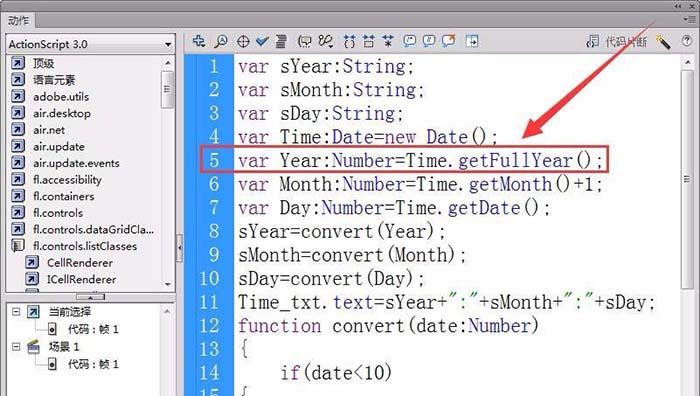Open the air.update.events package
Image resolution: width=700 pixels, height=396 pixels.
[x=76, y=163]
